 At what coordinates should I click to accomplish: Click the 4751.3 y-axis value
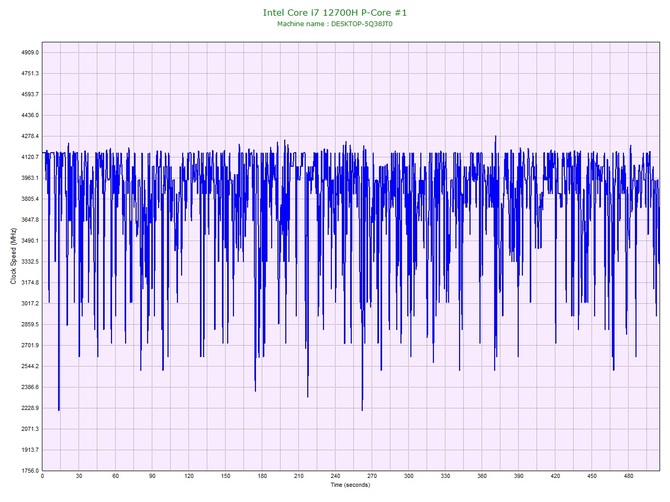(30, 73)
